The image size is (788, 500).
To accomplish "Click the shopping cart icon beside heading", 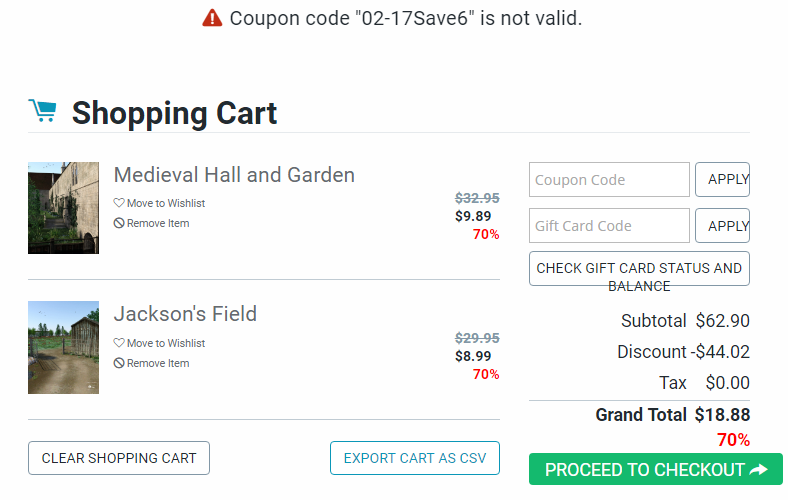I will pyautogui.click(x=42, y=111).
